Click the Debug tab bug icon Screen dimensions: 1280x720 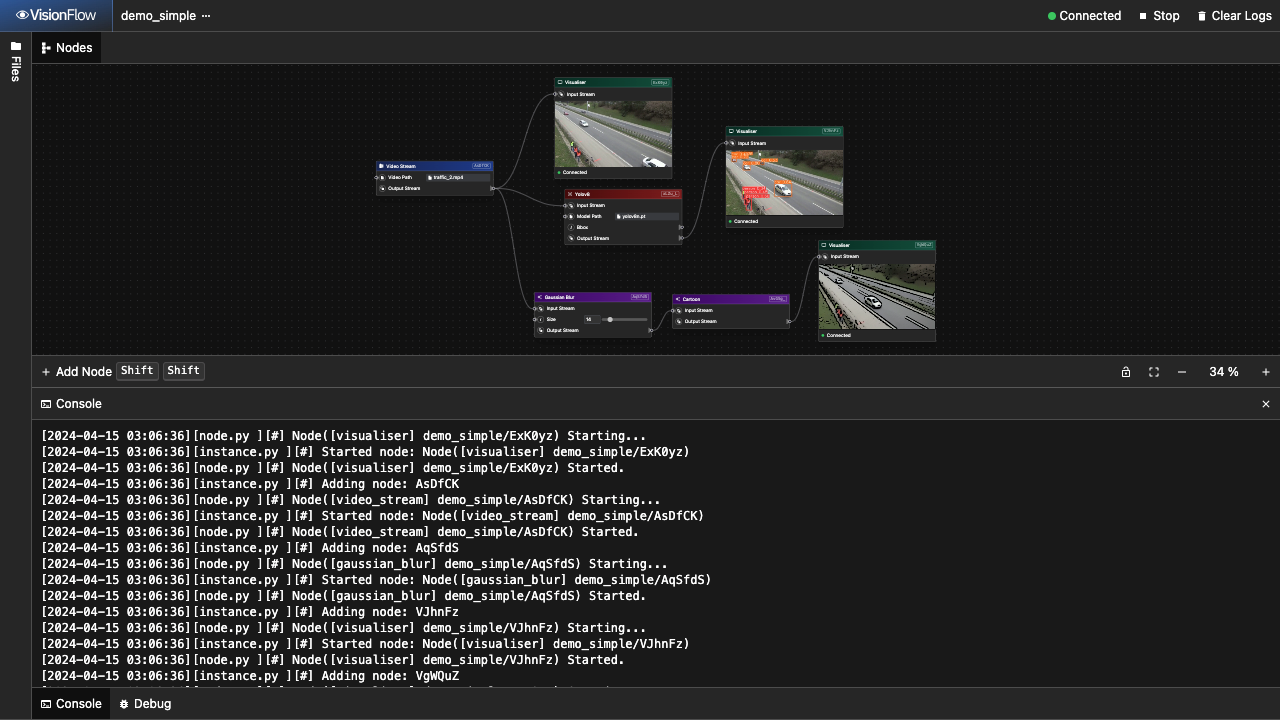point(124,704)
